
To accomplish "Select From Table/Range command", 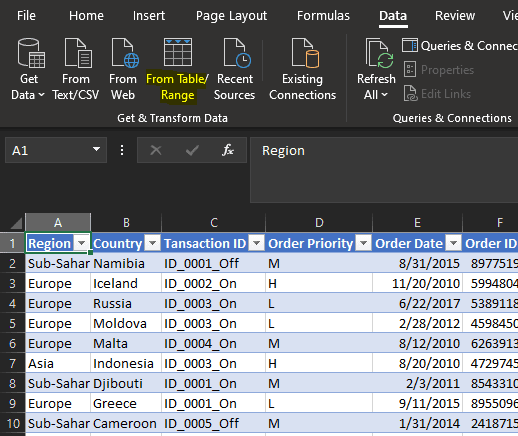I will tap(177, 69).
